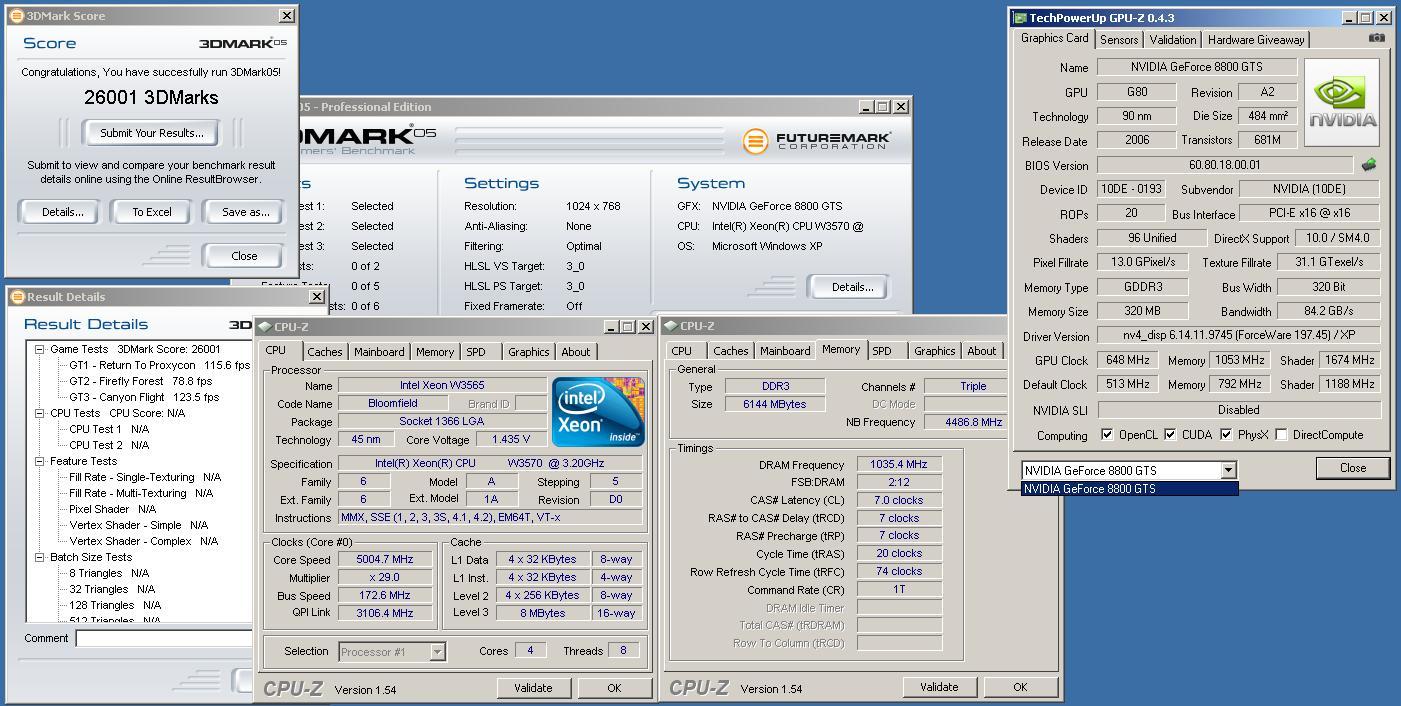Click the 3DMark Score window title icon
This screenshot has width=1401, height=706.
point(16,15)
